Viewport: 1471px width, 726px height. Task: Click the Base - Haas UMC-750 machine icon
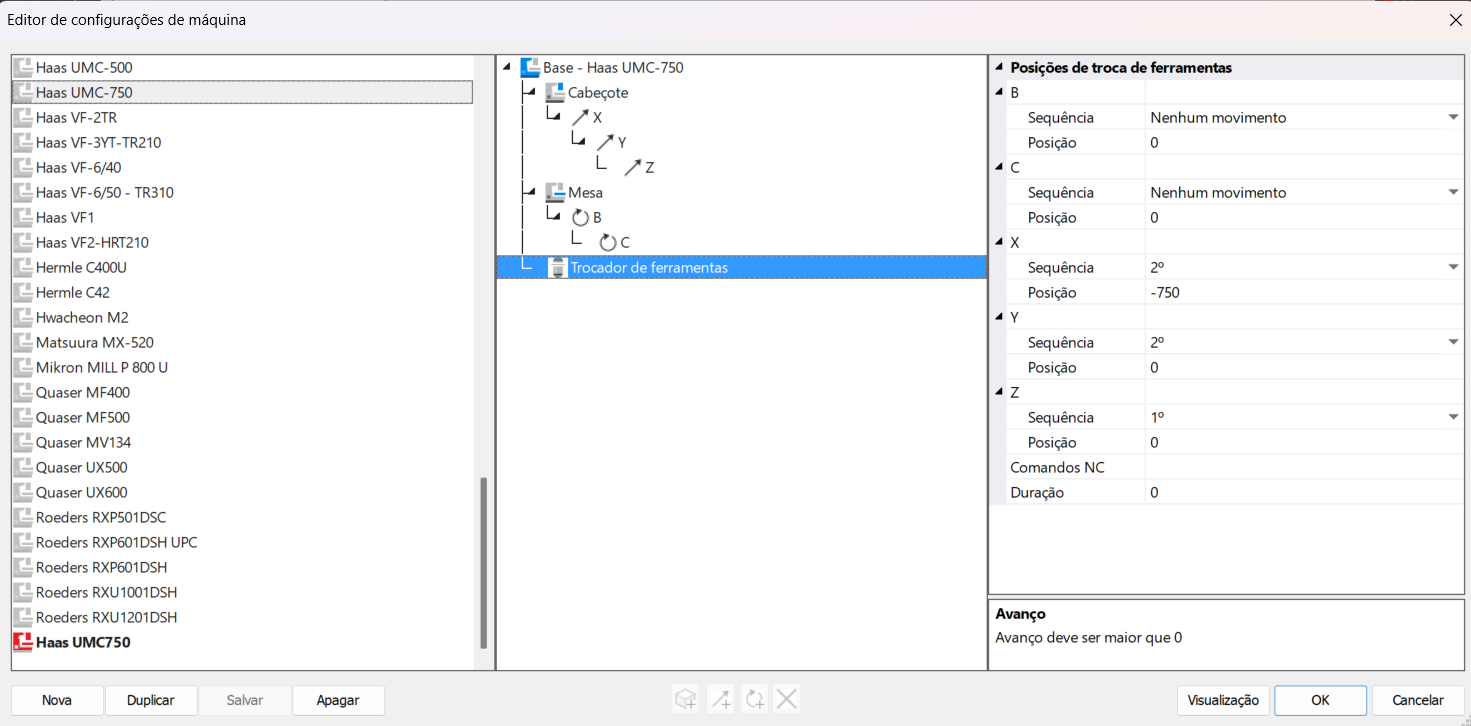[530, 67]
